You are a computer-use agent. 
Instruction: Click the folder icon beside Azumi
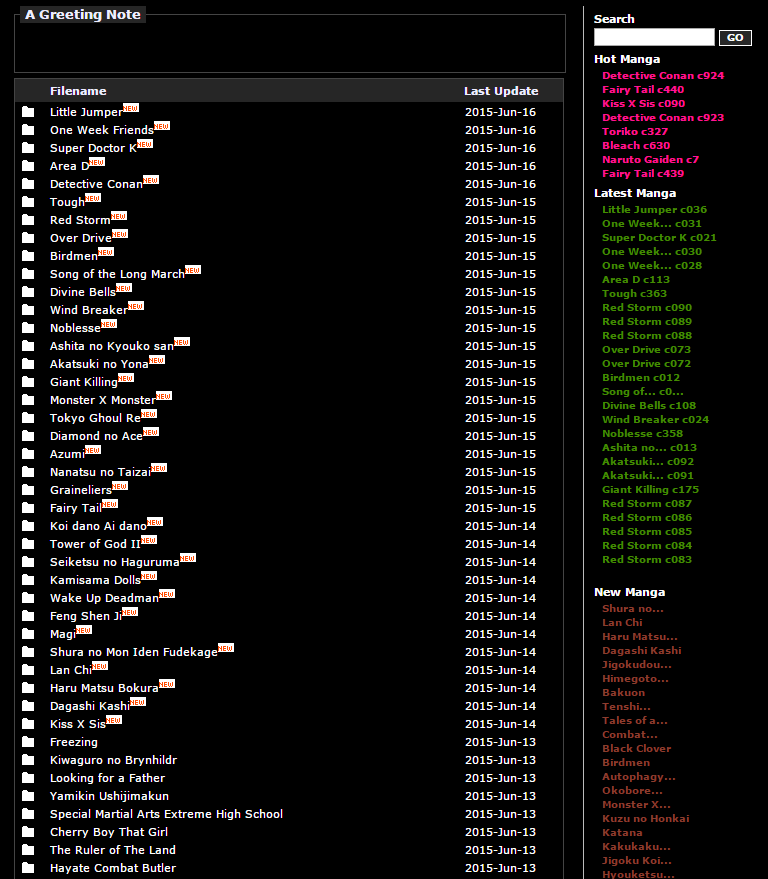(x=28, y=454)
